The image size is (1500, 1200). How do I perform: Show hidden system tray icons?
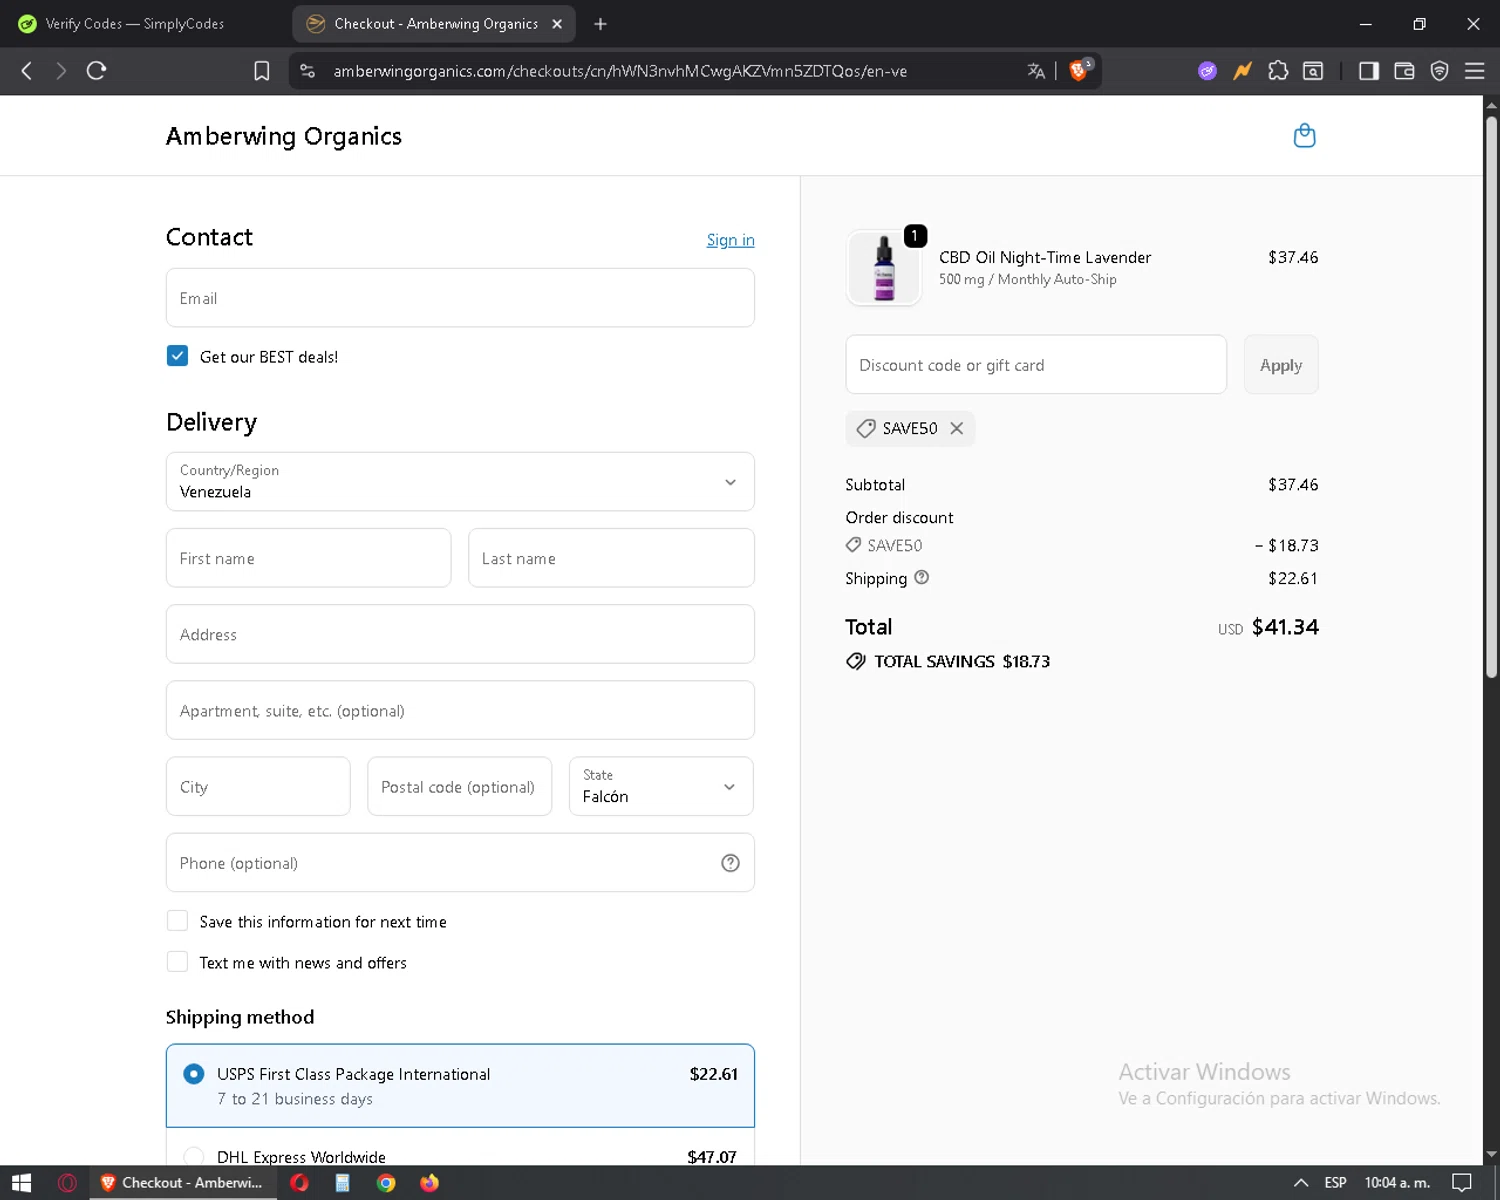click(x=1301, y=1183)
